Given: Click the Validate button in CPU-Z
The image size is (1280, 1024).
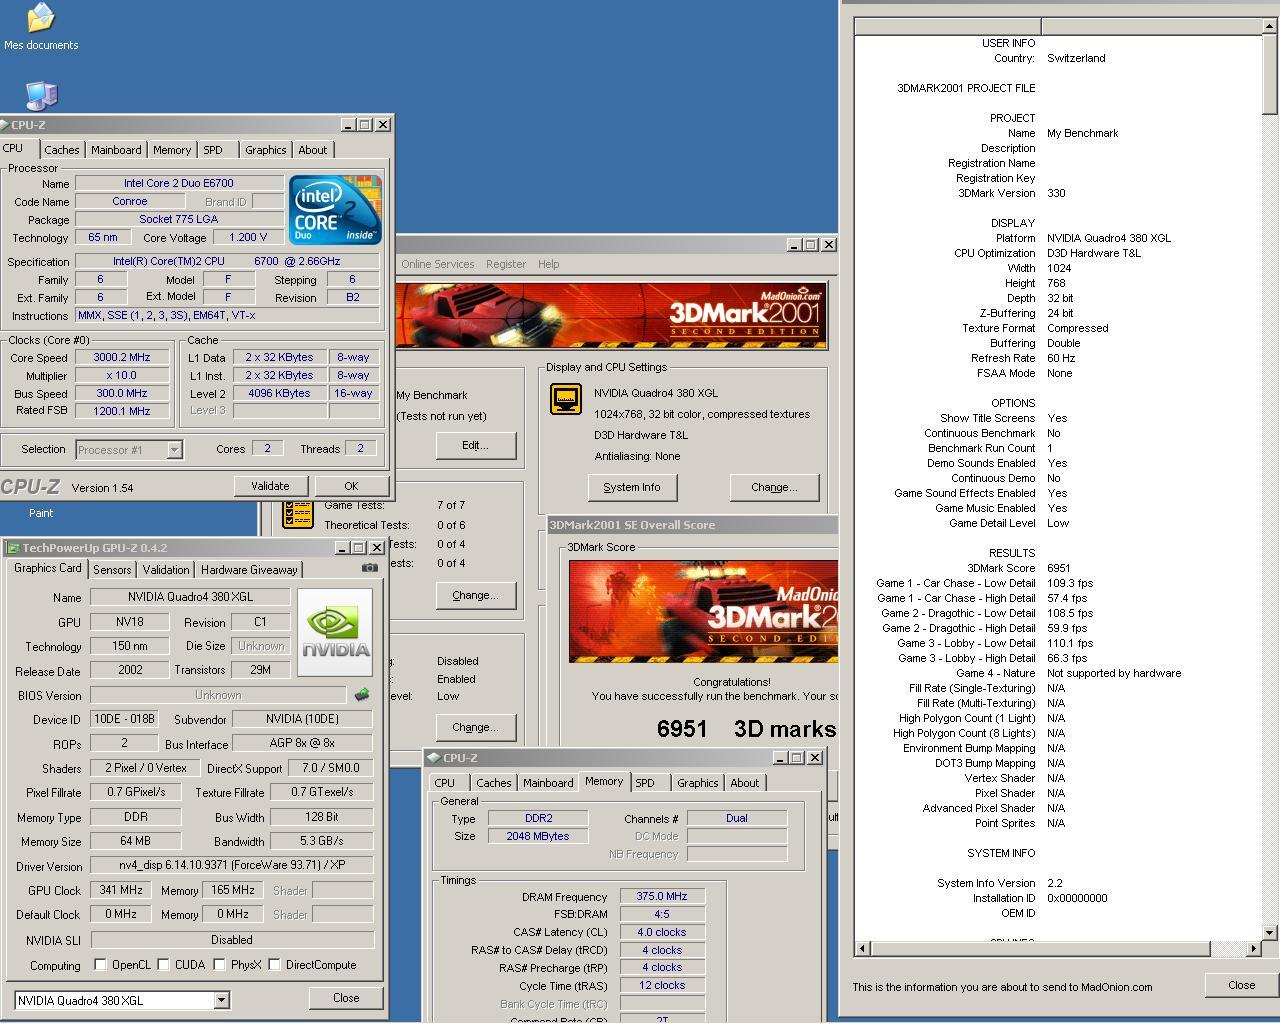Looking at the screenshot, I should click(x=270, y=486).
